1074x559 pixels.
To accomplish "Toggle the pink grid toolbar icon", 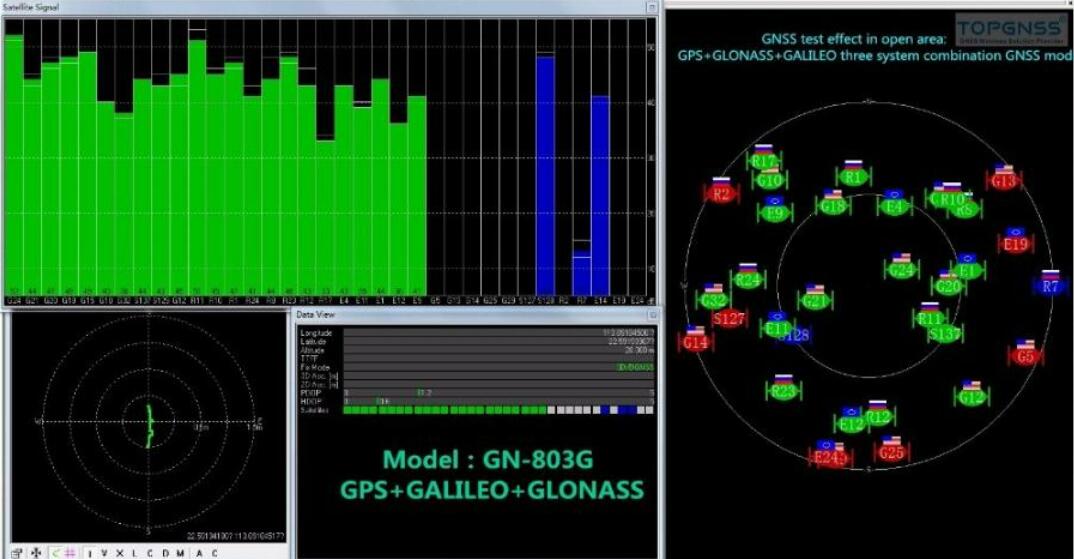I will click(69, 552).
